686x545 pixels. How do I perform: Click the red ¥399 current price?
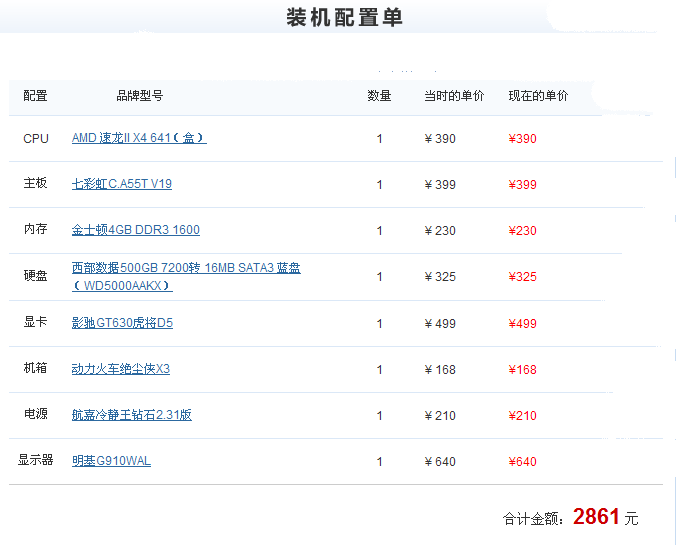[x=522, y=185]
